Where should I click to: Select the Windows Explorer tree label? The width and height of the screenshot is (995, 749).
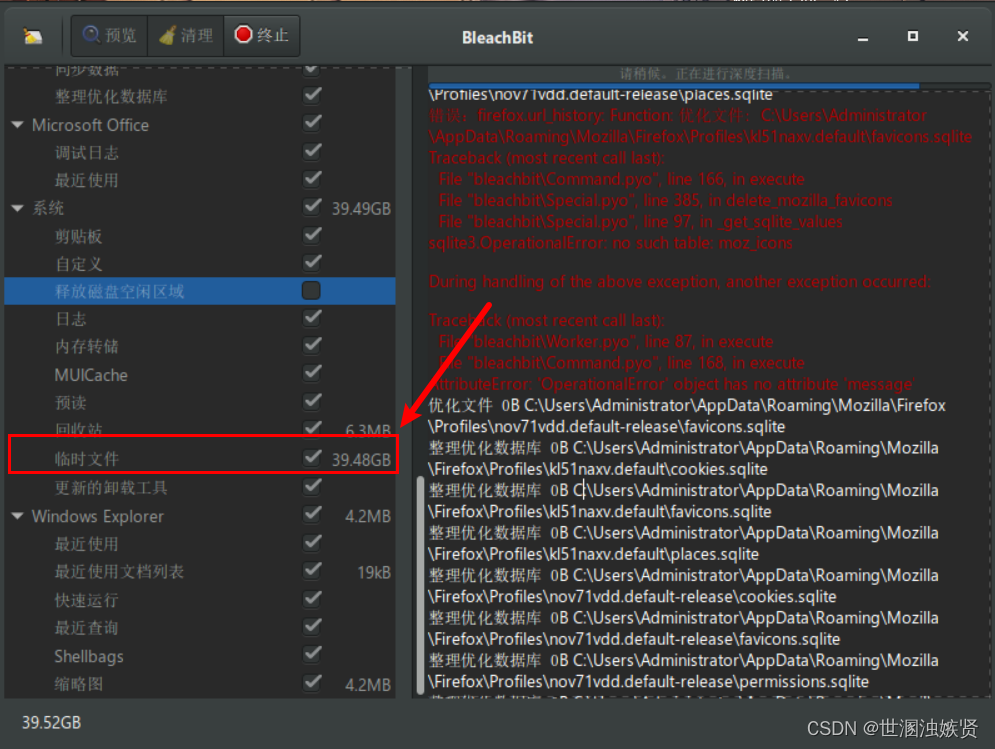[x=98, y=516]
